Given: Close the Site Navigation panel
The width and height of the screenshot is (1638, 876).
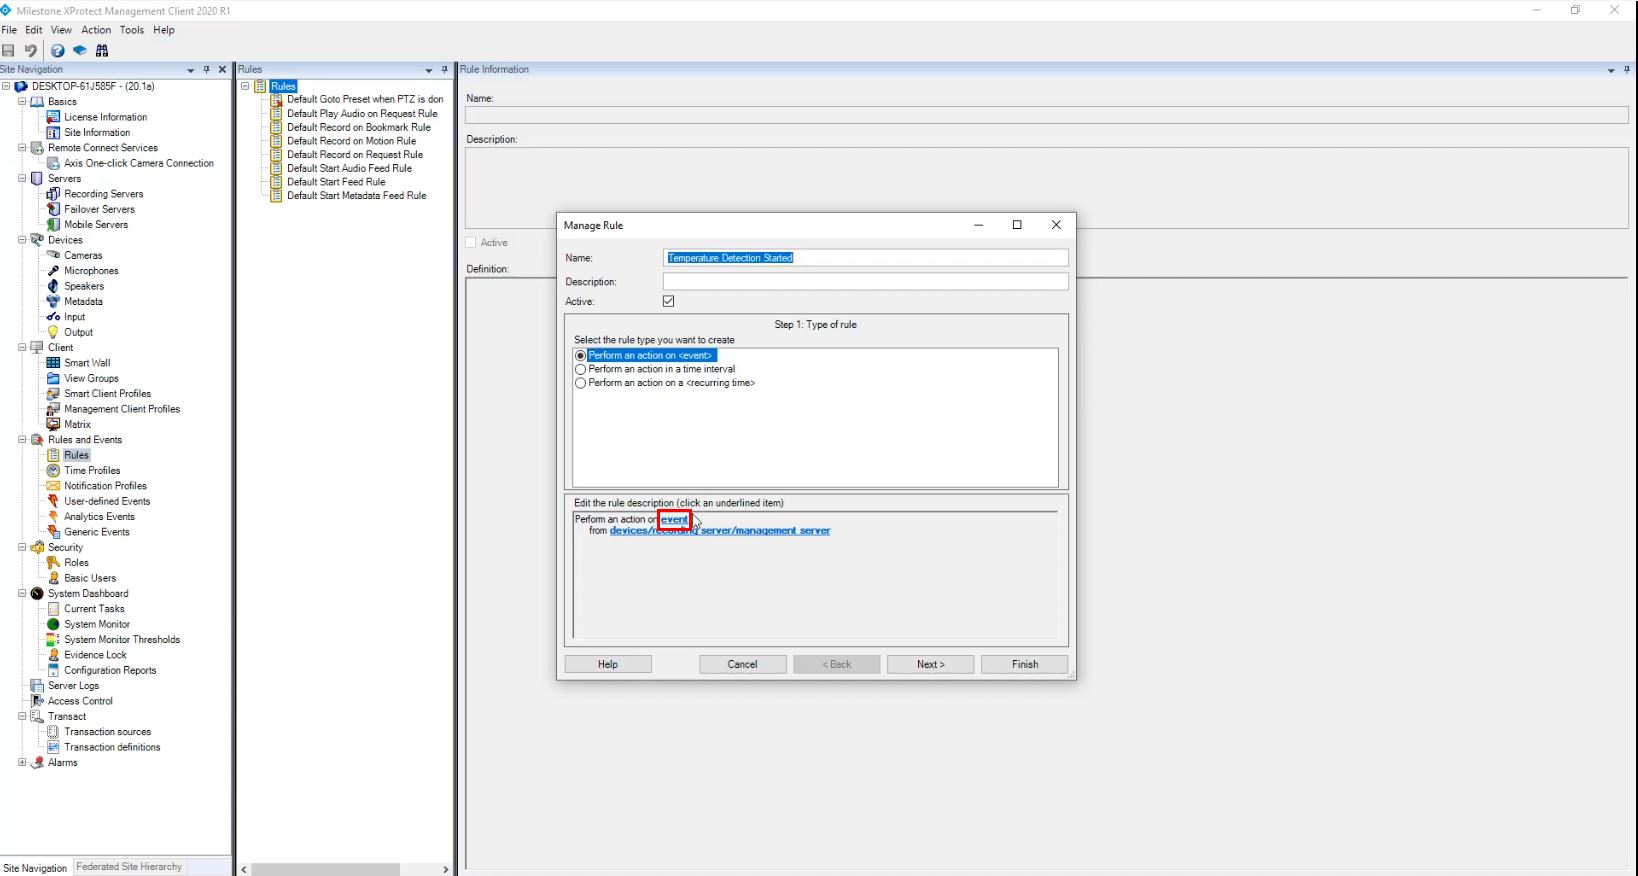Looking at the screenshot, I should point(222,70).
